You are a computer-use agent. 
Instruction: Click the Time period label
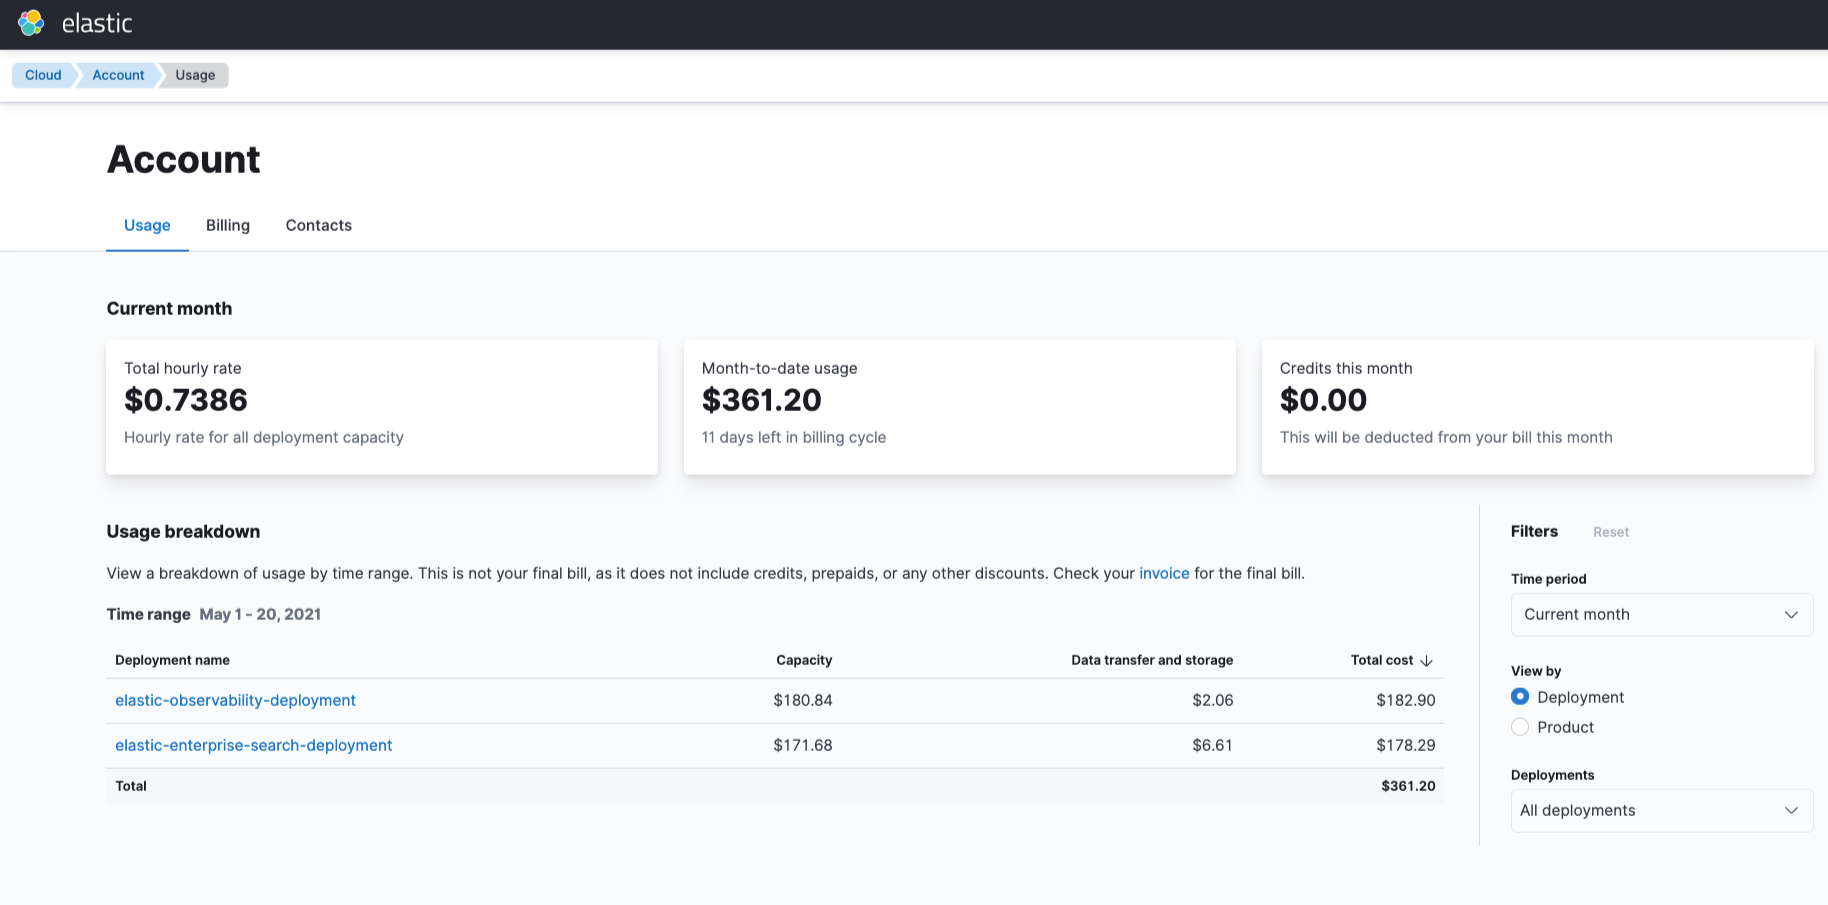[1548, 579]
